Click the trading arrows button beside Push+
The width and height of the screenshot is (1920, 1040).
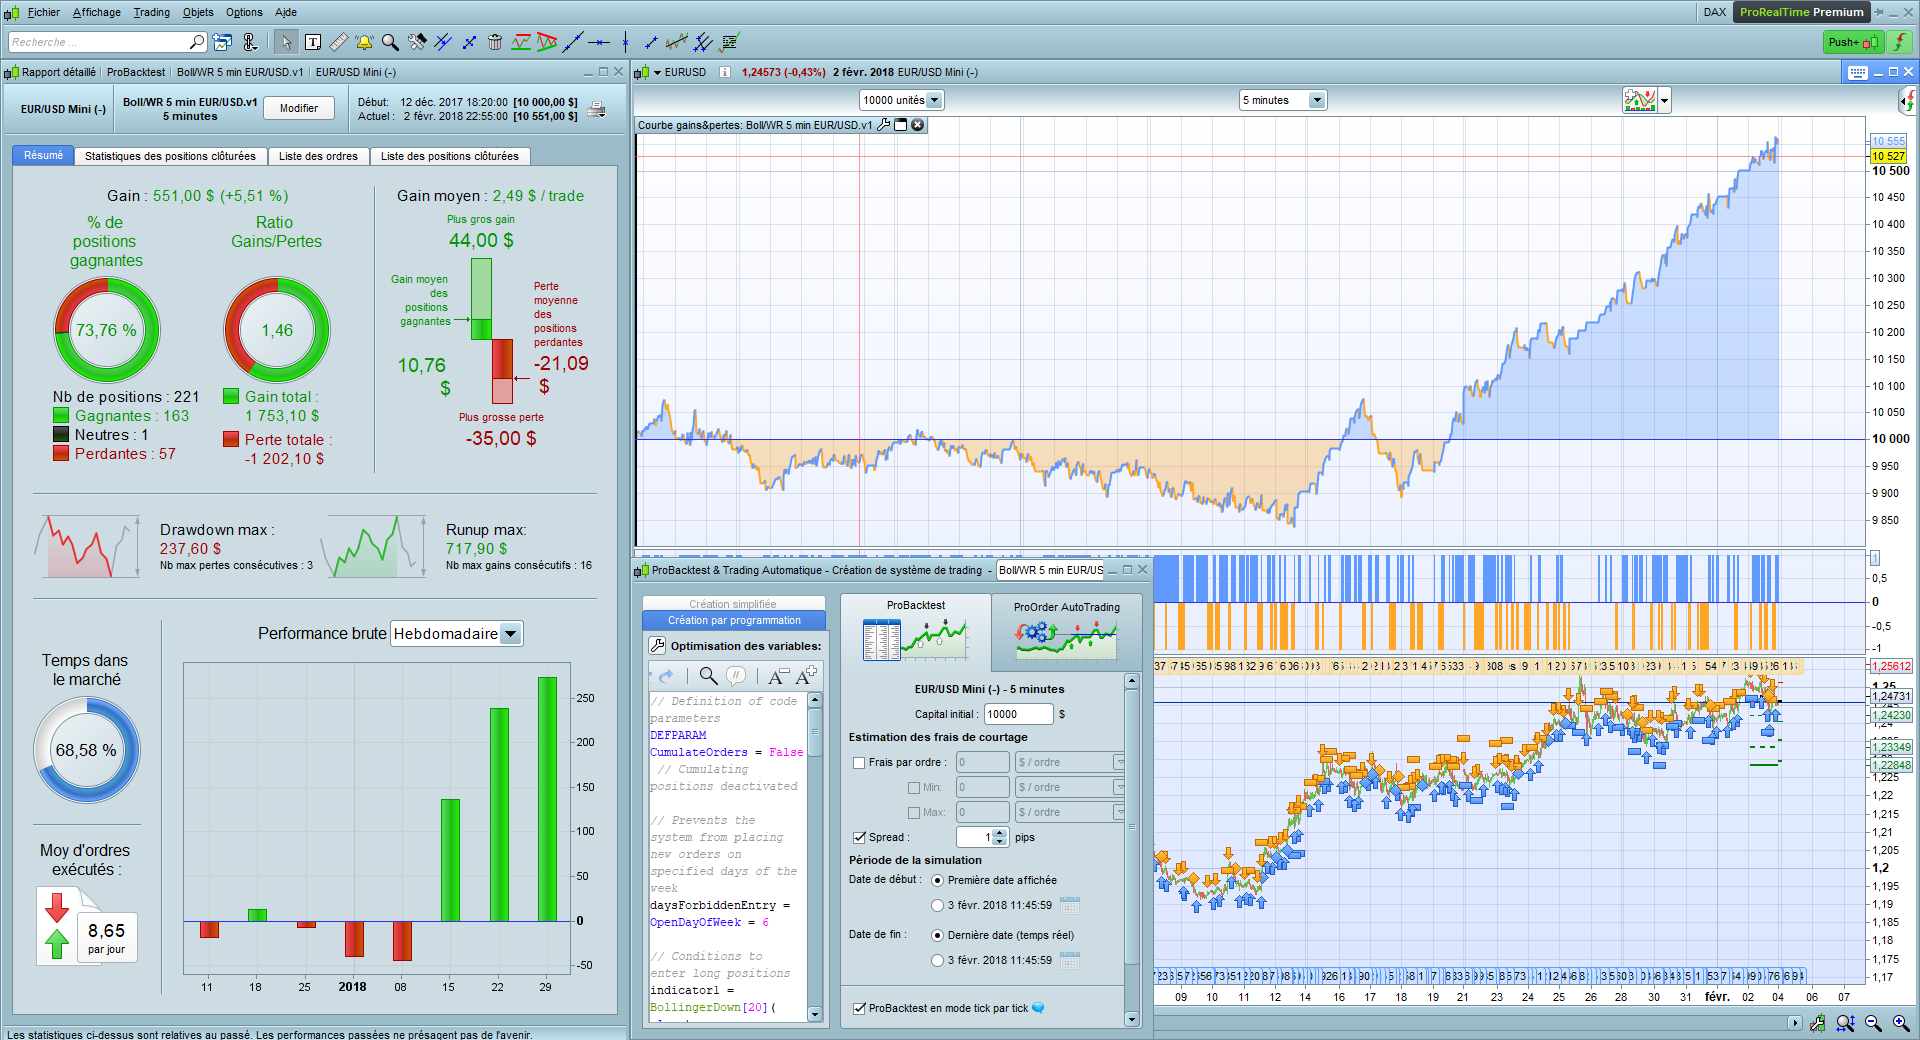(1899, 42)
